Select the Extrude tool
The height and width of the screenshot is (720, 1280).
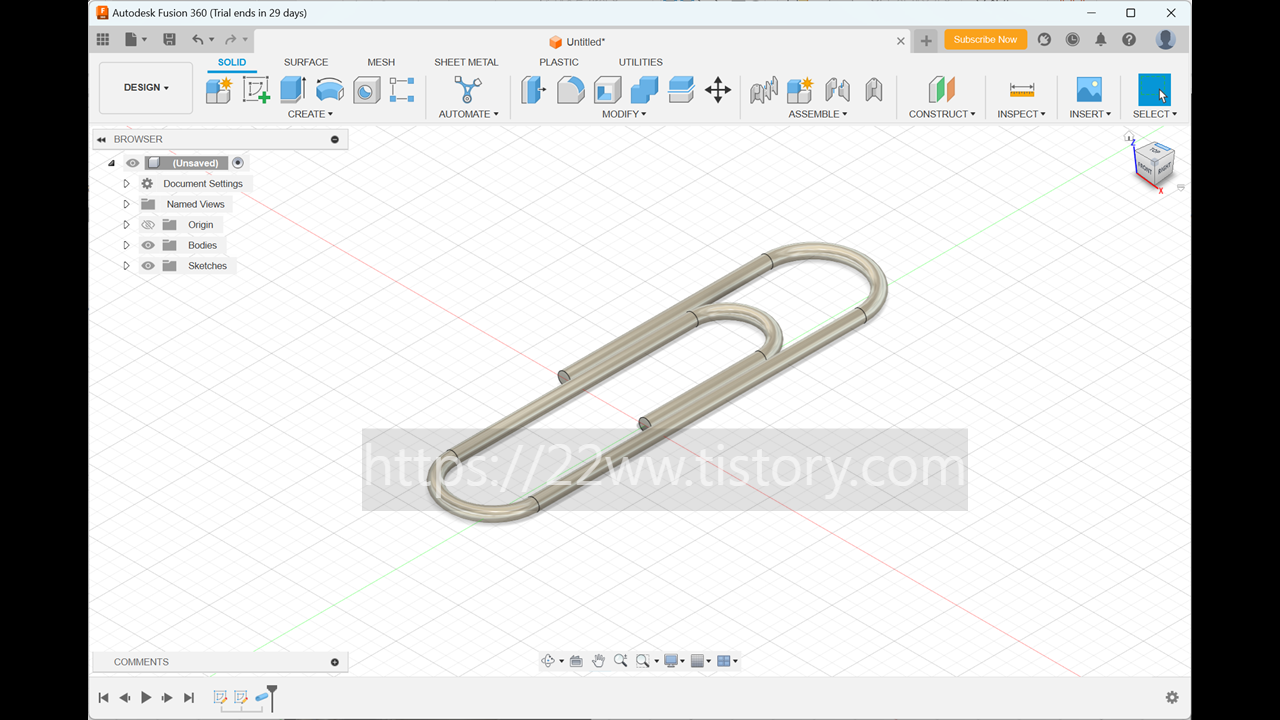293,90
